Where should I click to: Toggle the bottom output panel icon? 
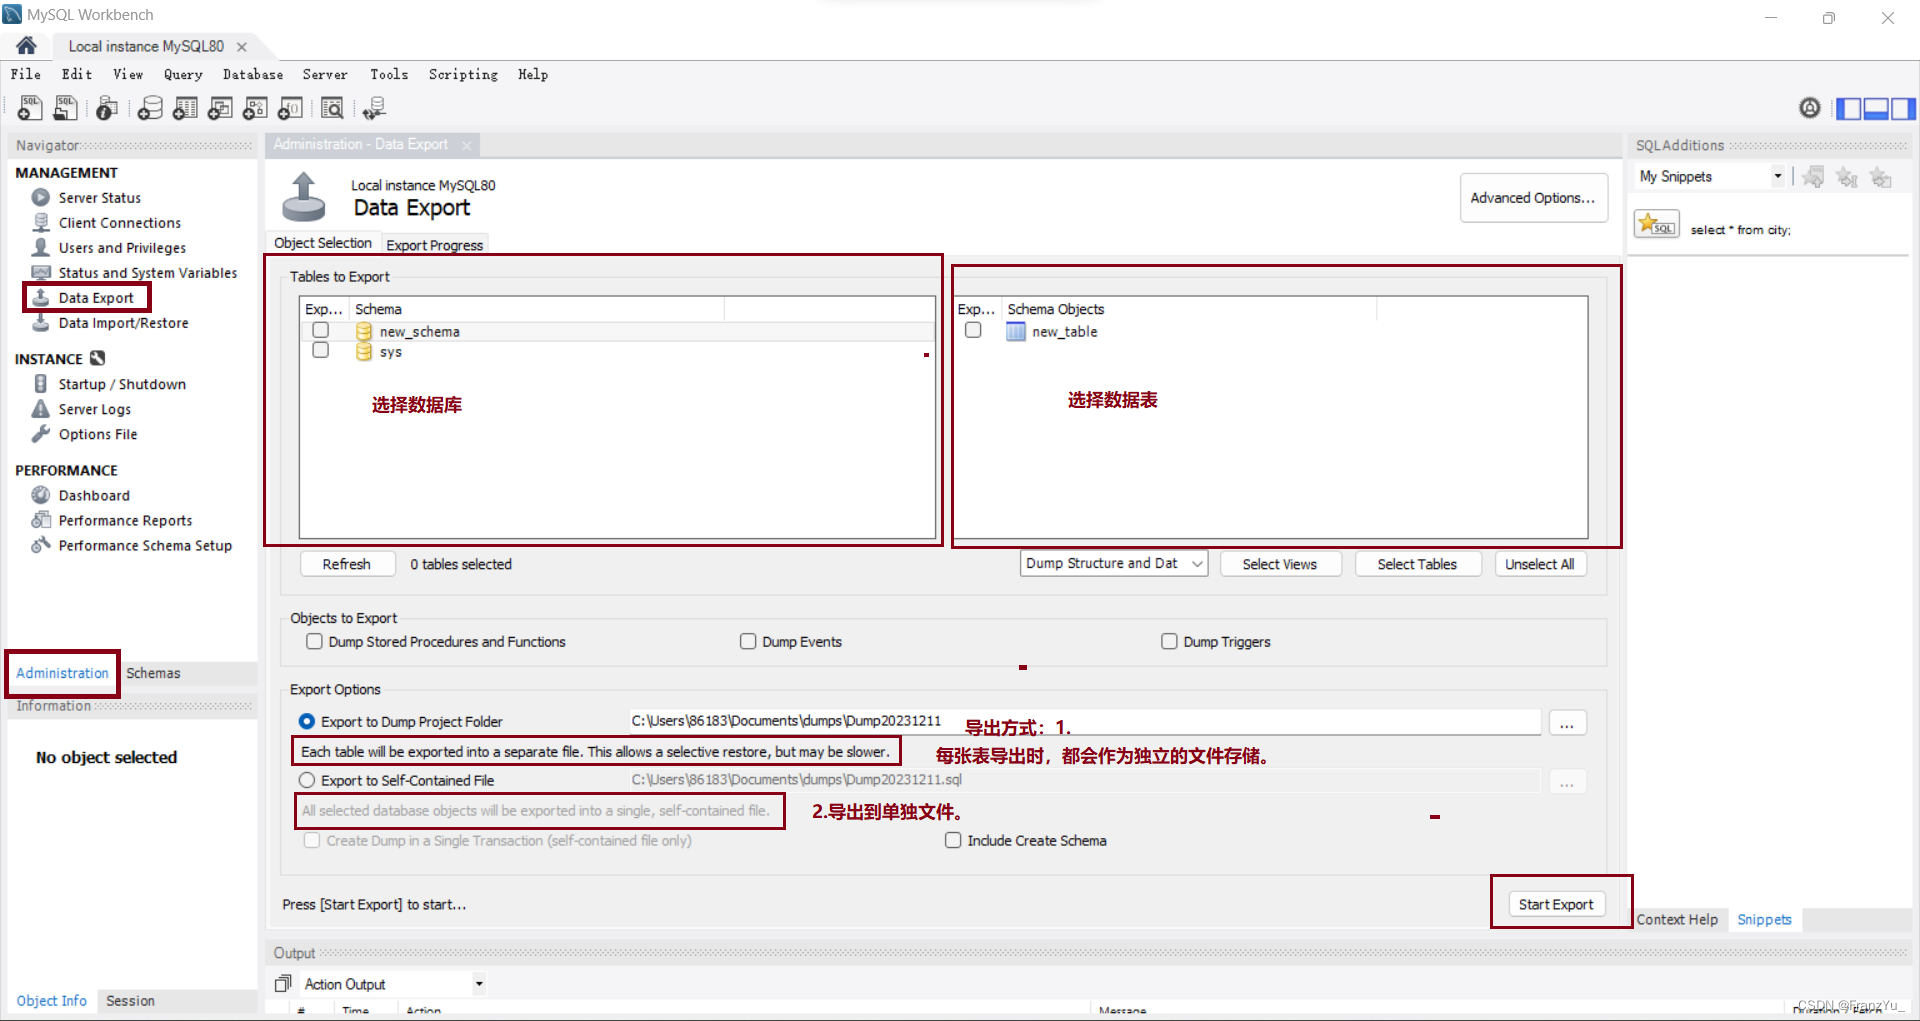click(x=1876, y=108)
